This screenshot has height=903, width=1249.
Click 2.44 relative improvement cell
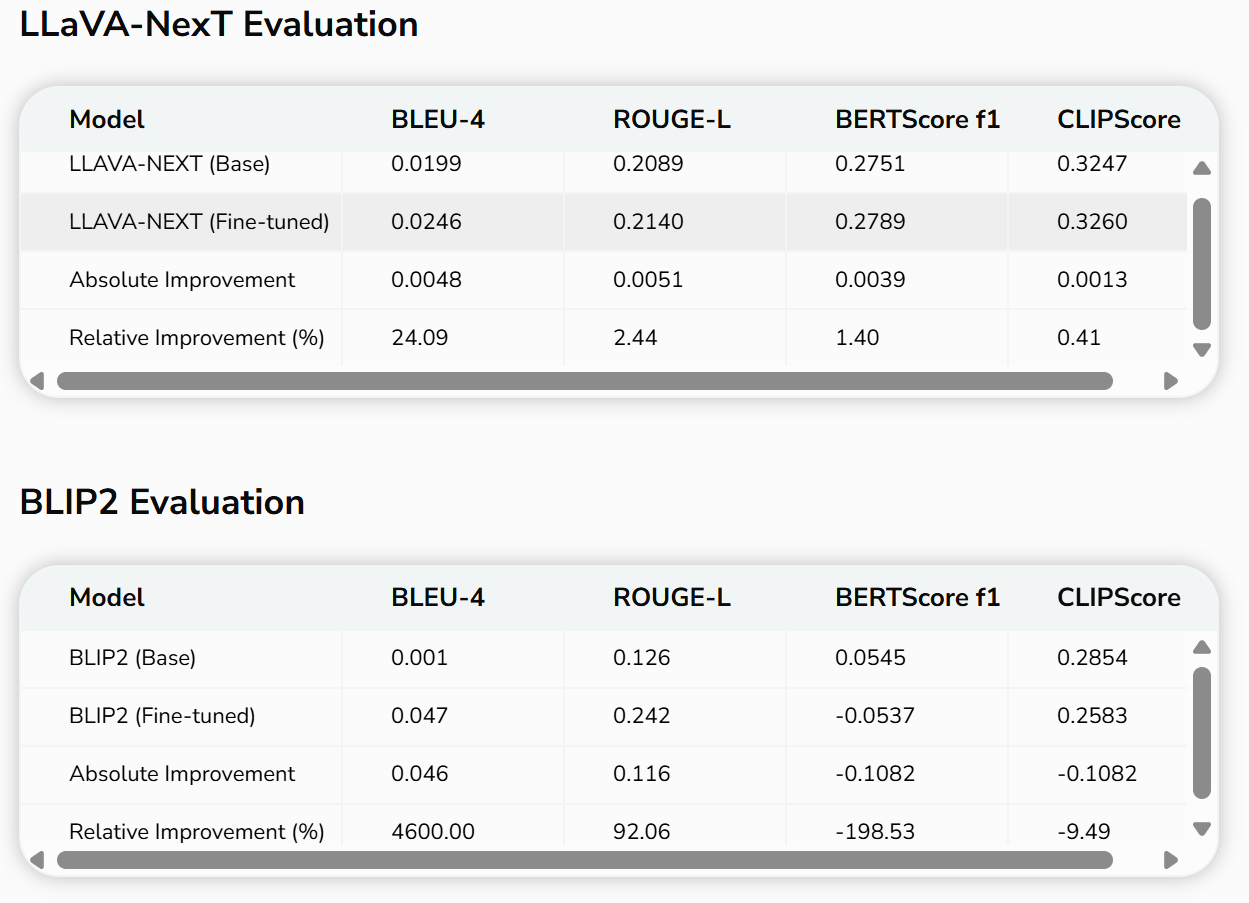pyautogui.click(x=635, y=338)
